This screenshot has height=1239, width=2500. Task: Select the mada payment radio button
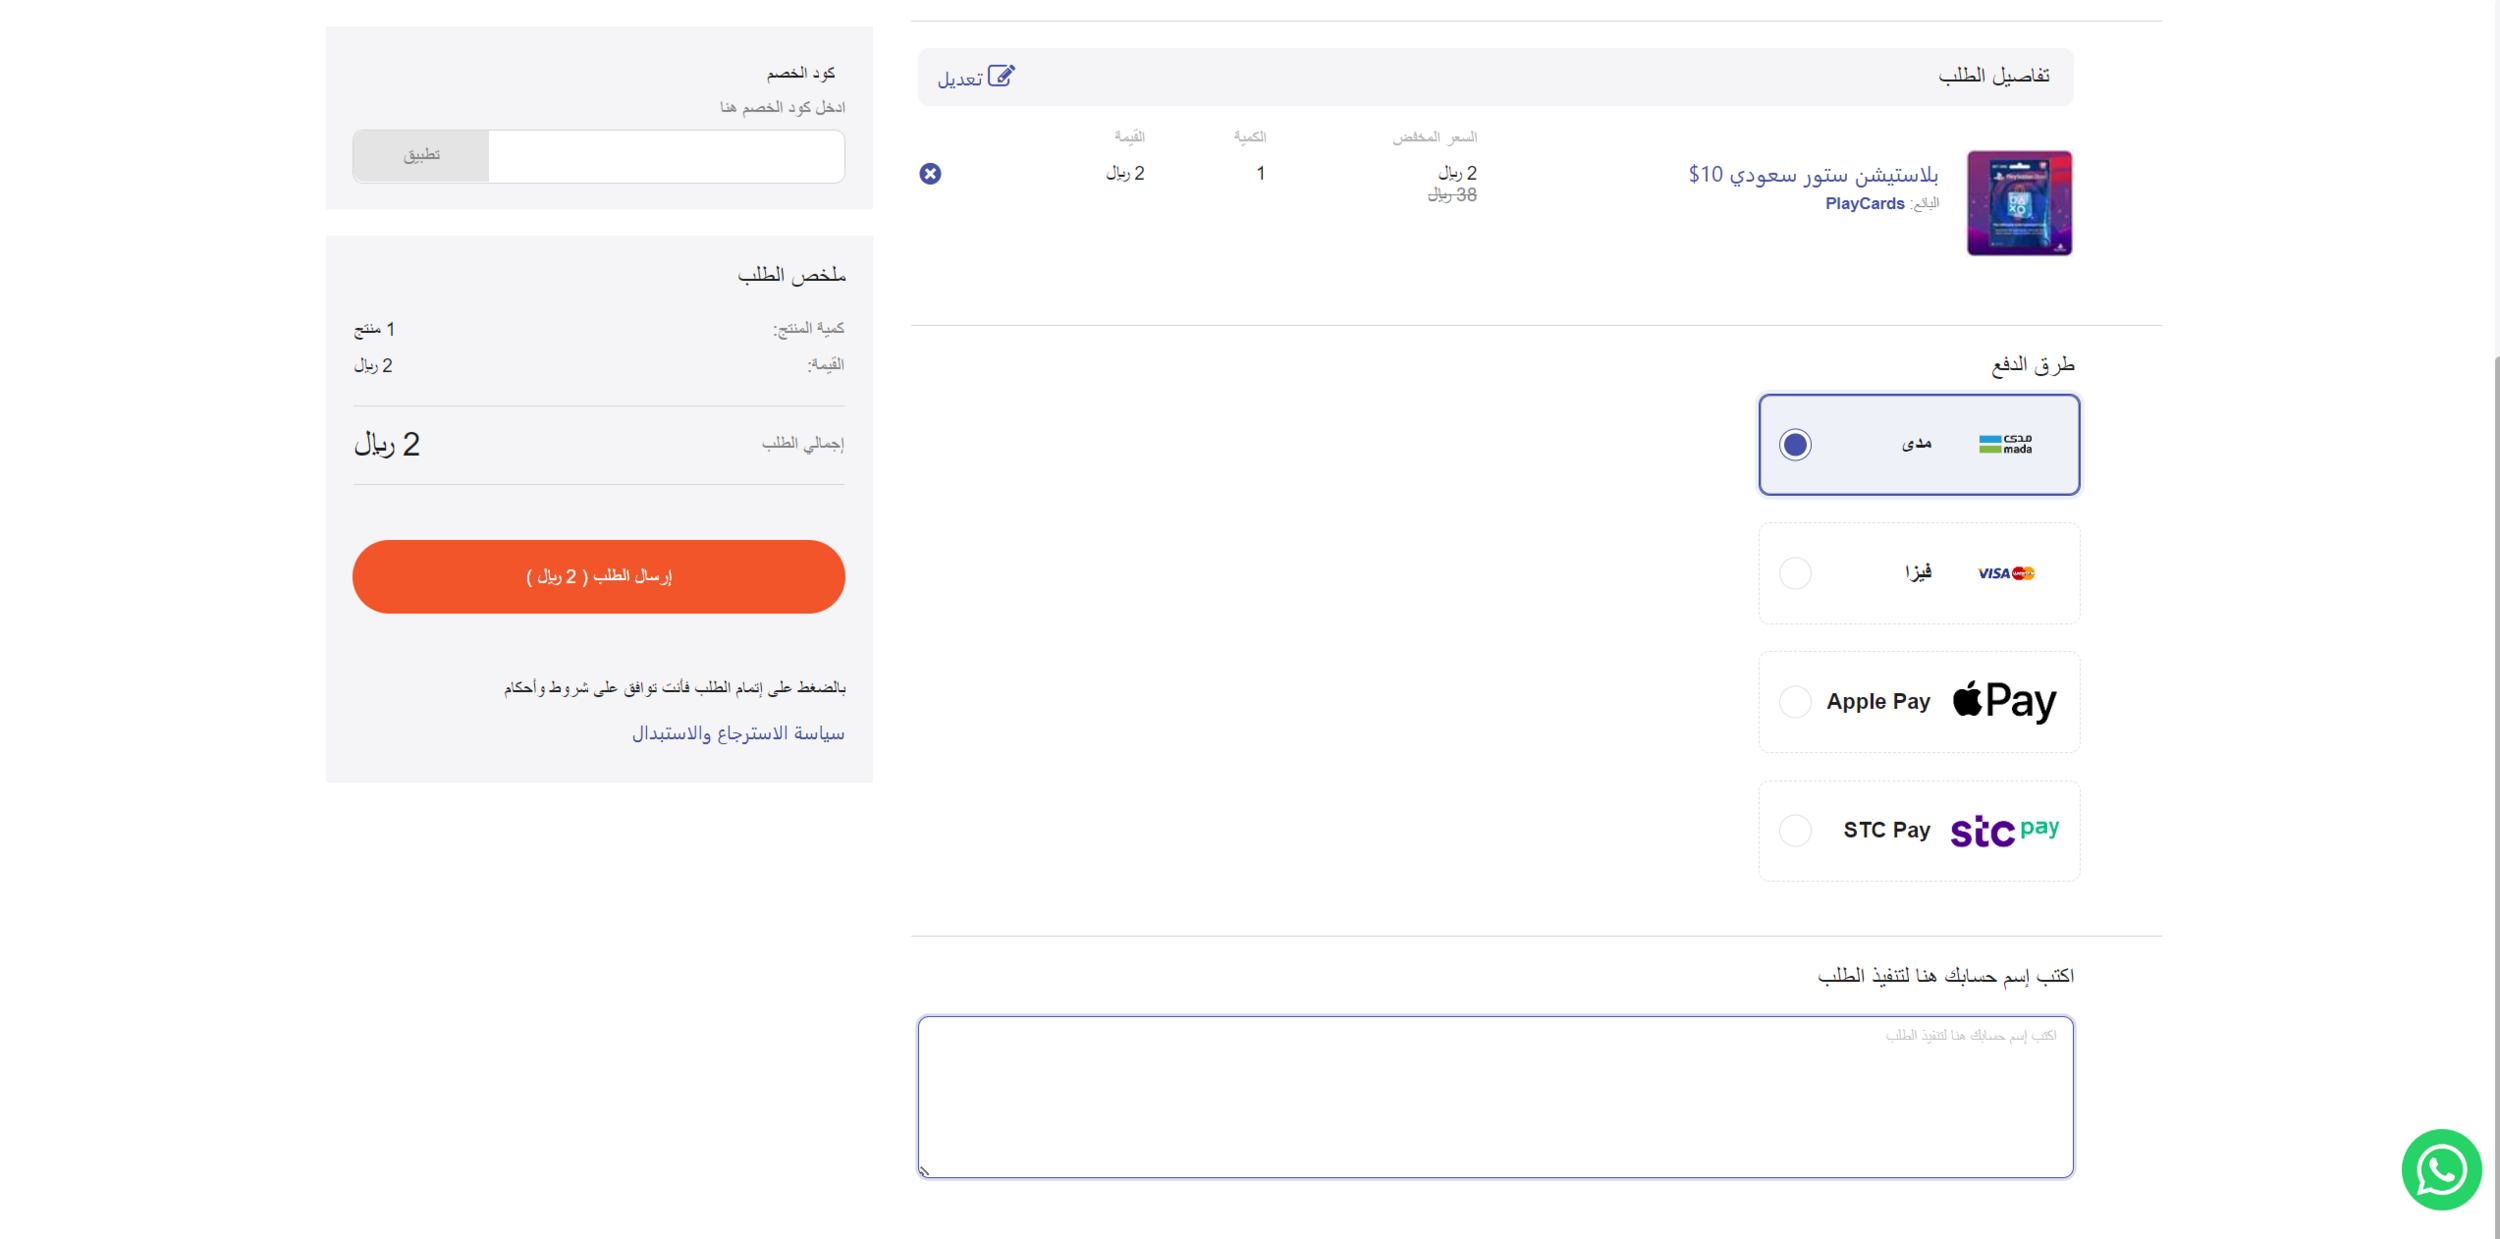point(1795,444)
